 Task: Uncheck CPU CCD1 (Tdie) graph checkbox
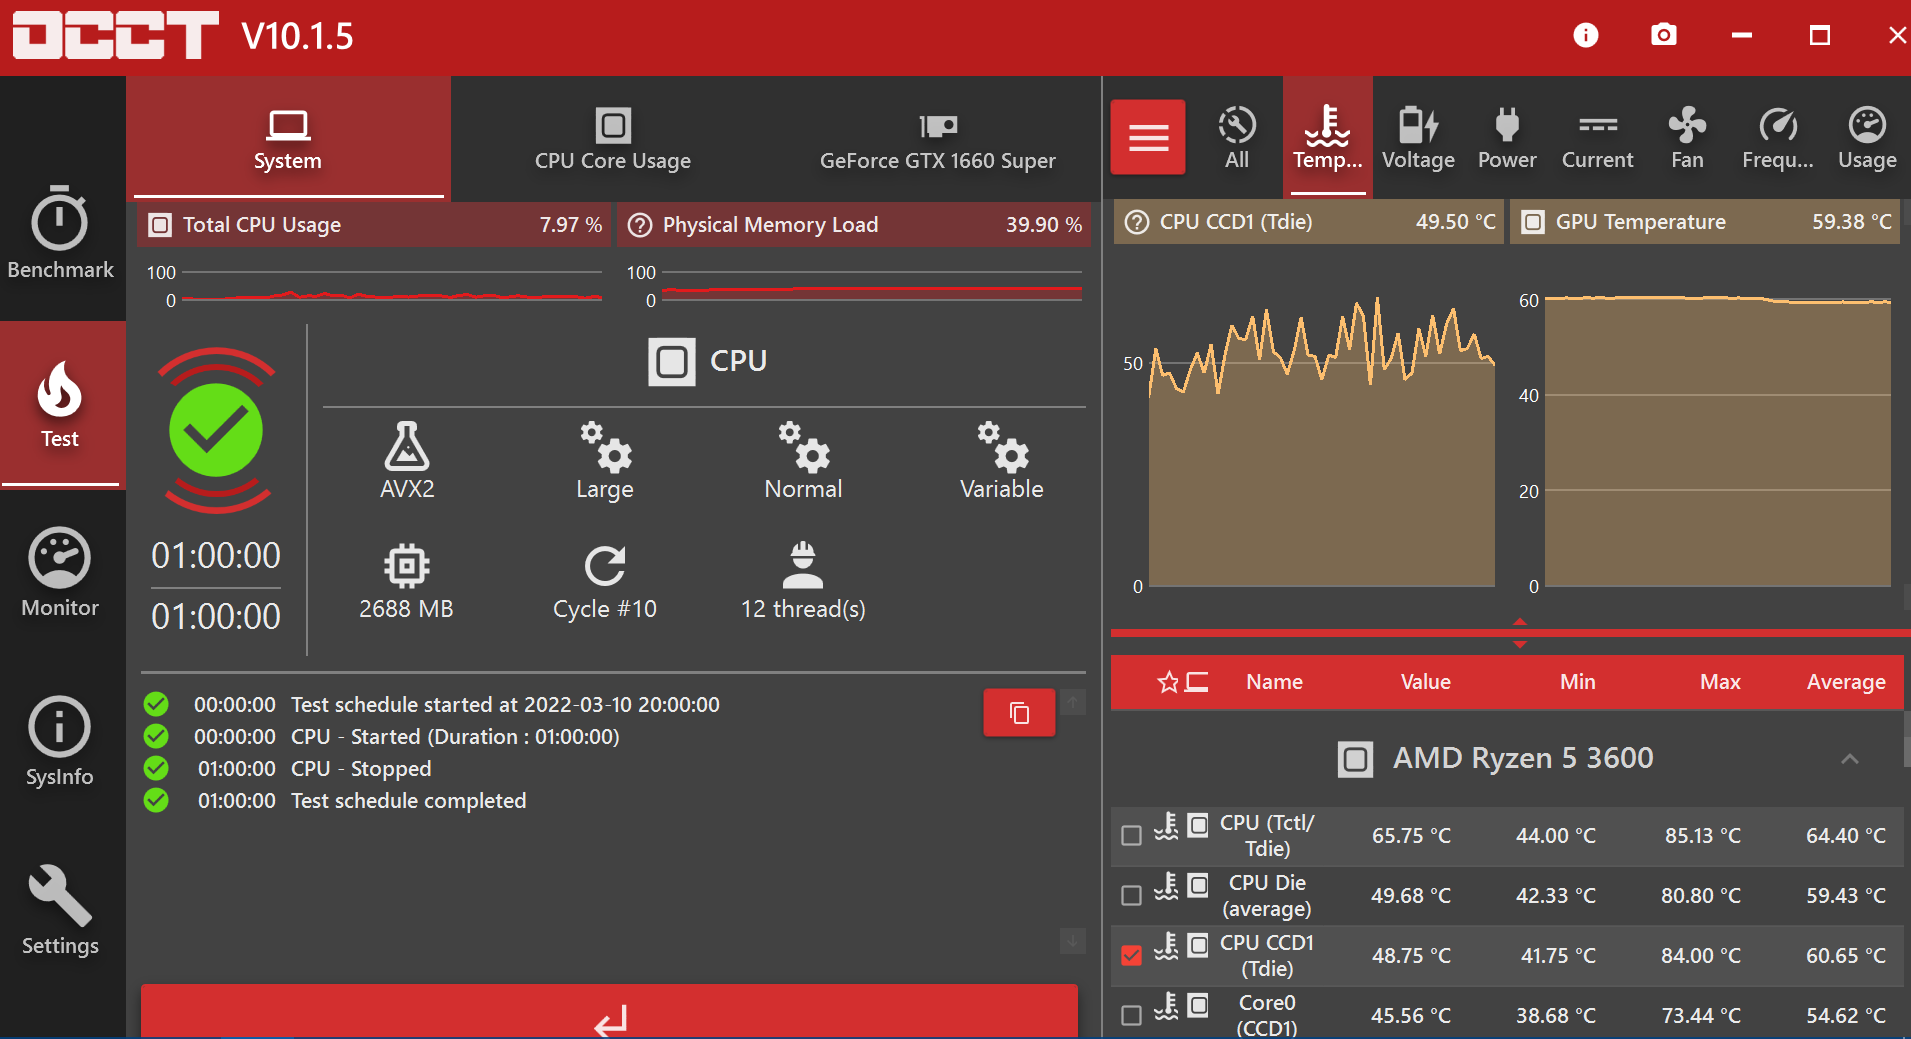tap(1131, 955)
